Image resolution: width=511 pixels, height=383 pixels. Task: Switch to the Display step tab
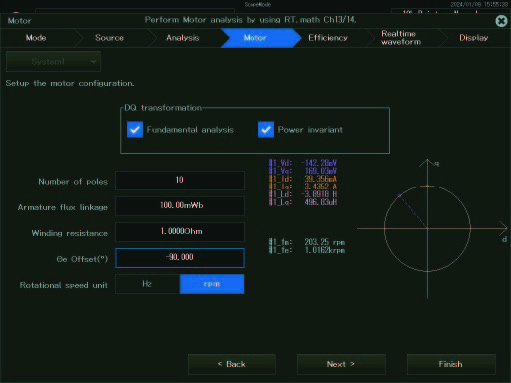[x=473, y=38]
